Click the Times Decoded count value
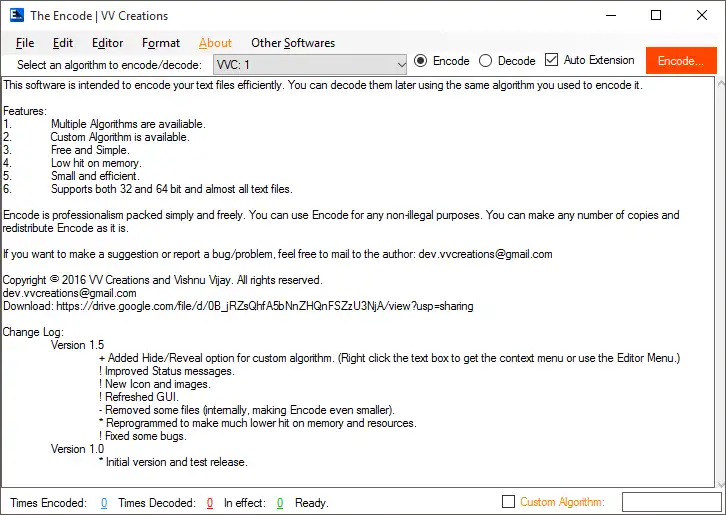Image resolution: width=726 pixels, height=515 pixels. click(210, 503)
